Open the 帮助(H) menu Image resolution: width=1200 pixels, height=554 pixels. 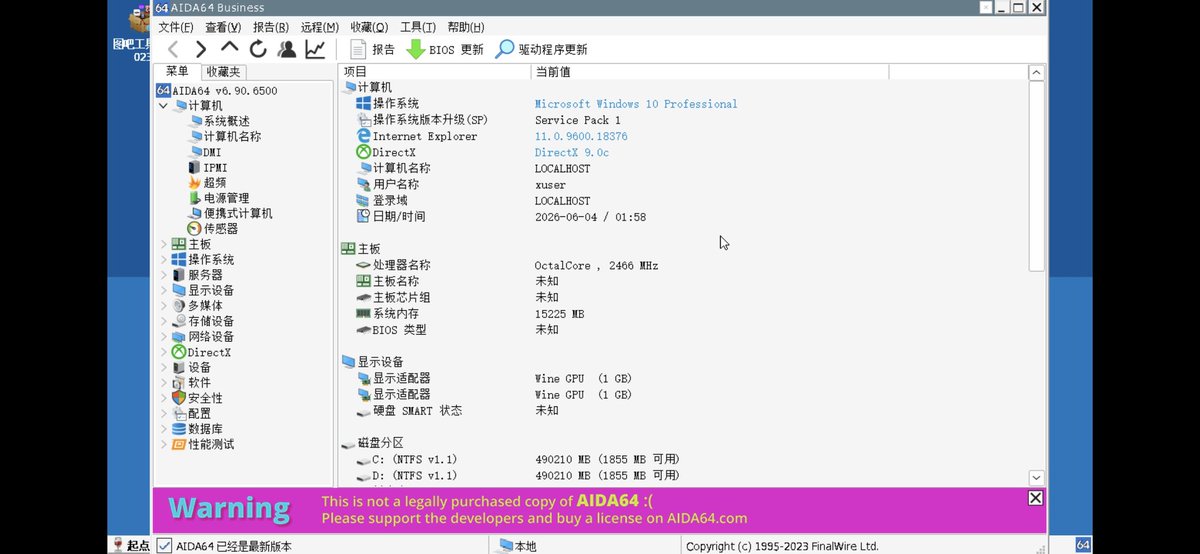(466, 27)
